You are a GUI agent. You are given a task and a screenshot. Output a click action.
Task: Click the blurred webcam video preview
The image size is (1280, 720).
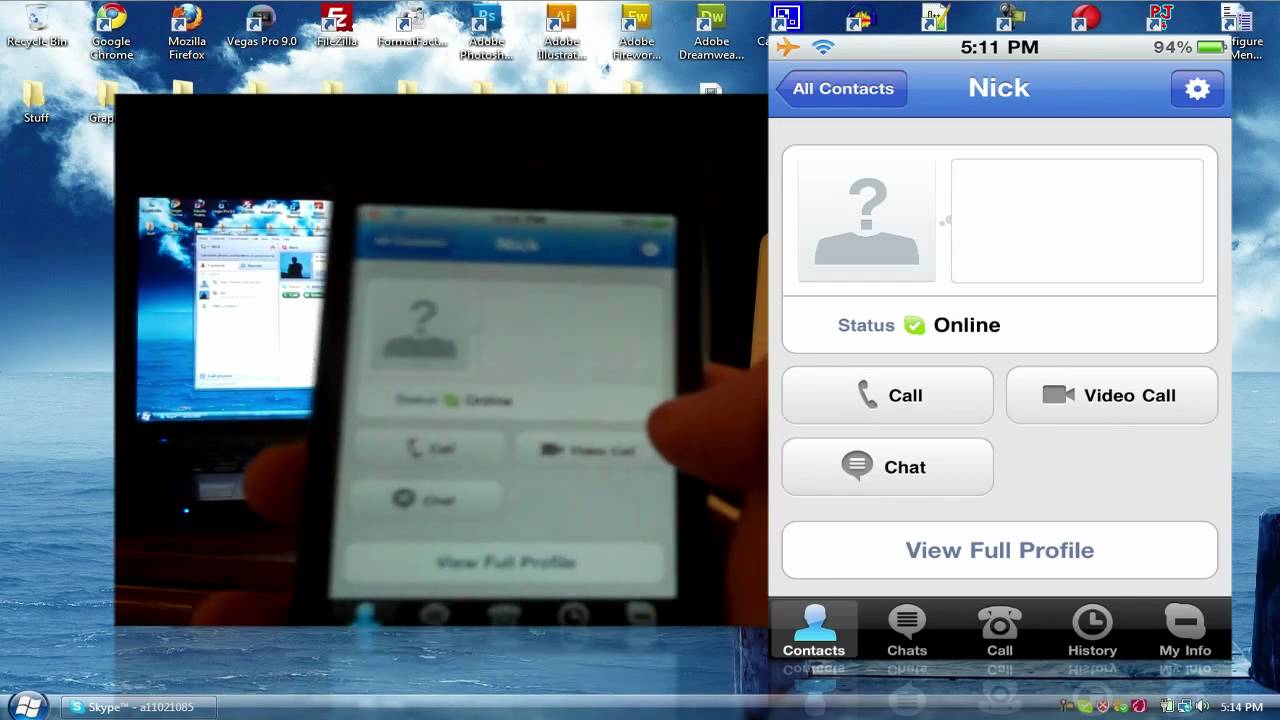(440, 360)
